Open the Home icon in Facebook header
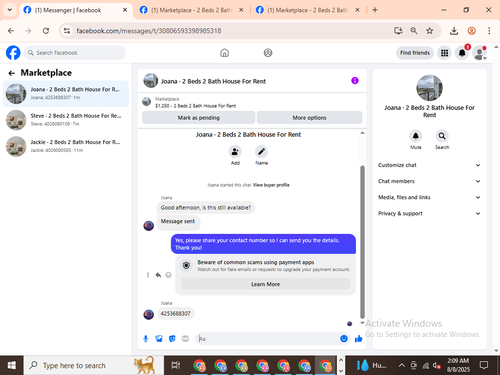Screen dimensions: 500x375 (x=224, y=53)
